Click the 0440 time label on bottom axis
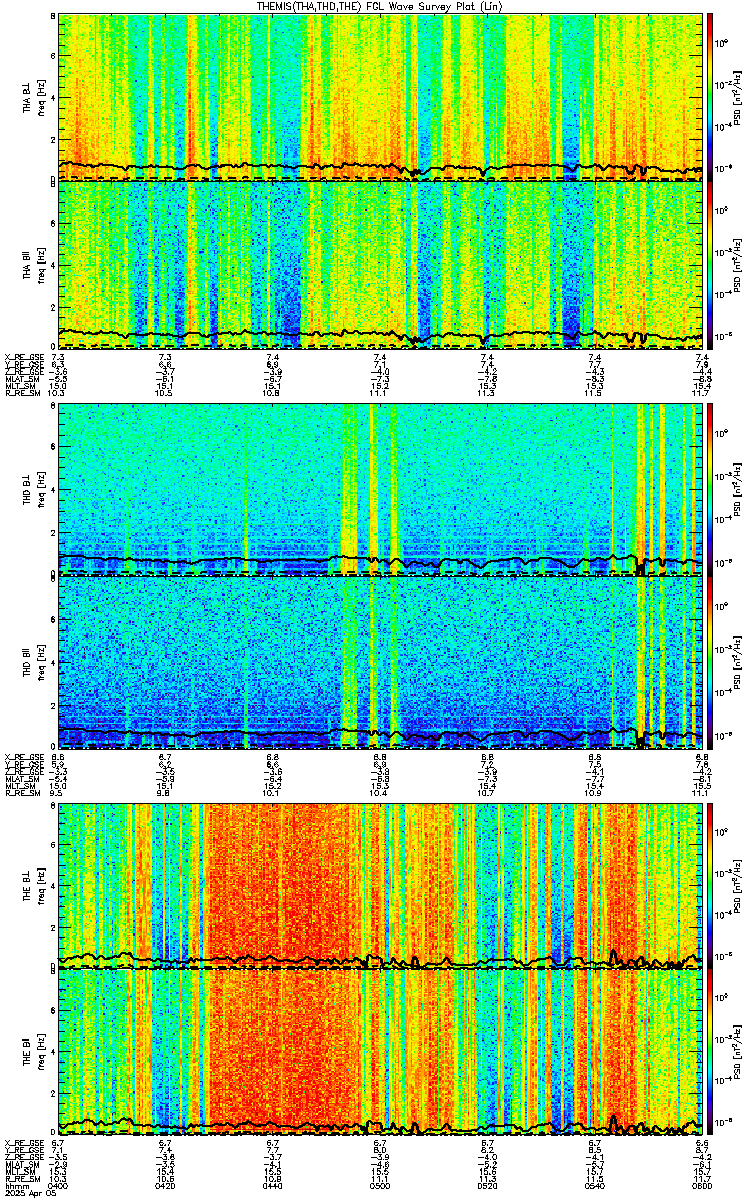 click(273, 1187)
